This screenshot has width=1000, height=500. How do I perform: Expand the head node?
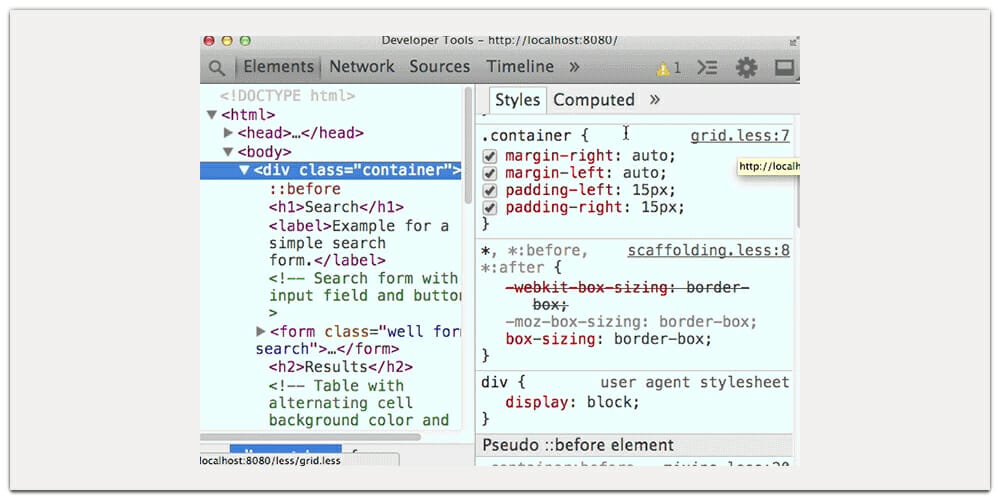pos(228,133)
